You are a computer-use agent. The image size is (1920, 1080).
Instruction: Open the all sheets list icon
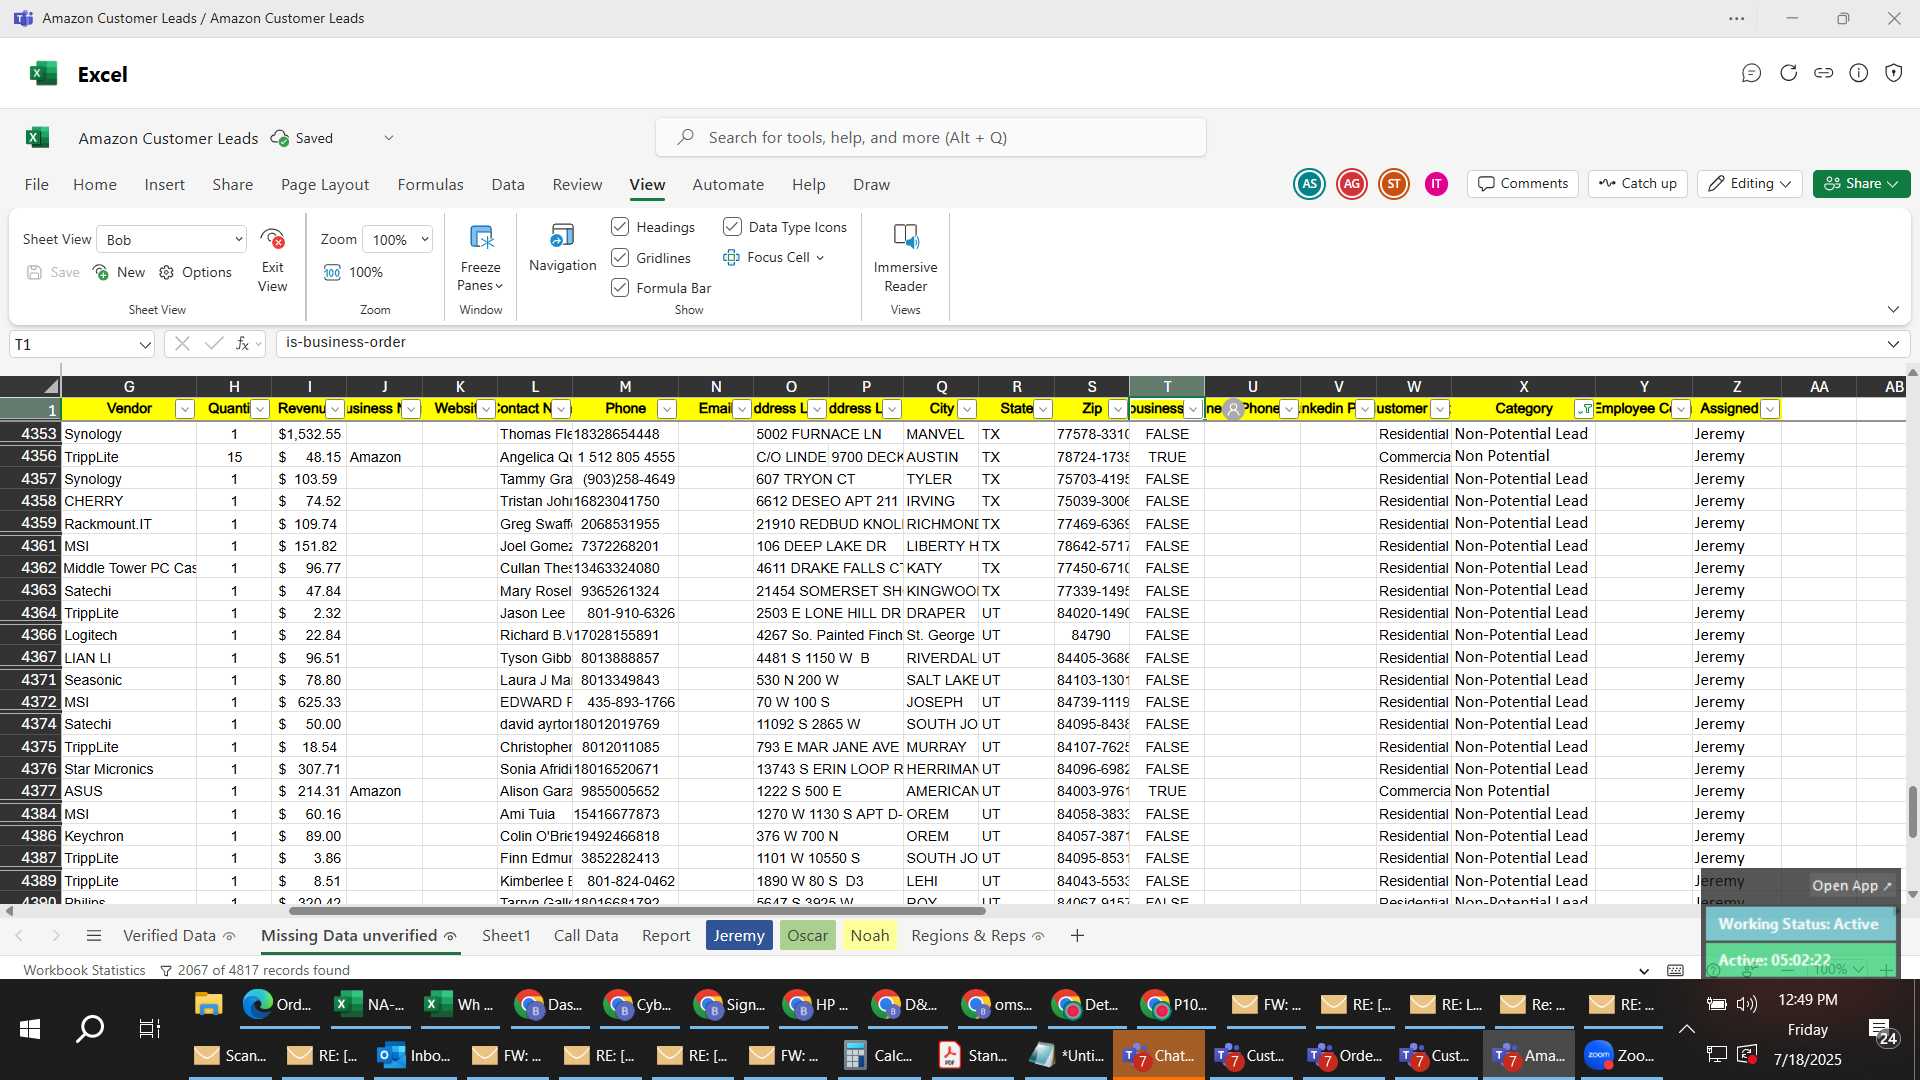(x=94, y=936)
